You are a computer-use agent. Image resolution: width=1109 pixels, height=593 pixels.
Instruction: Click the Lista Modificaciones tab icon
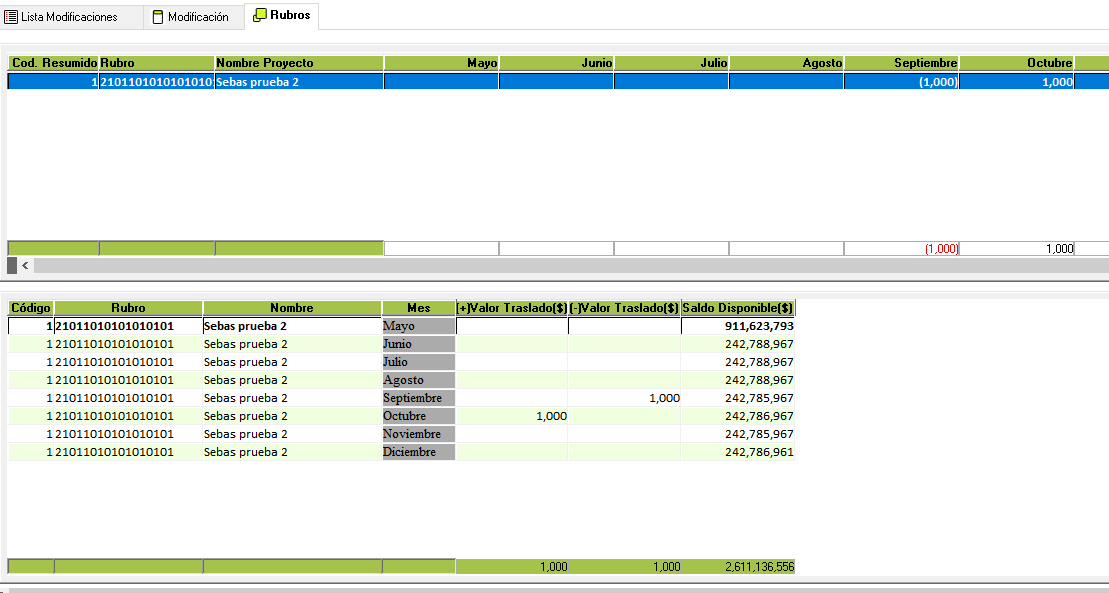tap(11, 17)
